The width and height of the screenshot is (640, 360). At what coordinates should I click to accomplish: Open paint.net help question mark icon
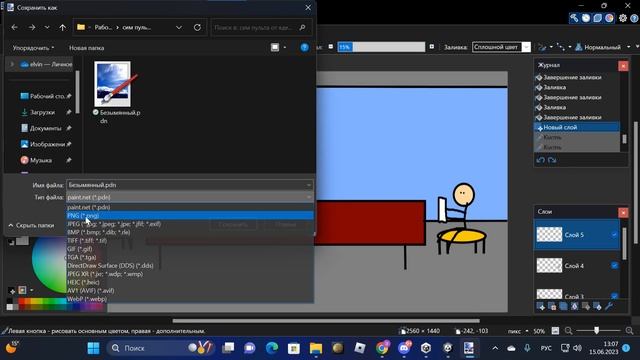tap(634, 18)
